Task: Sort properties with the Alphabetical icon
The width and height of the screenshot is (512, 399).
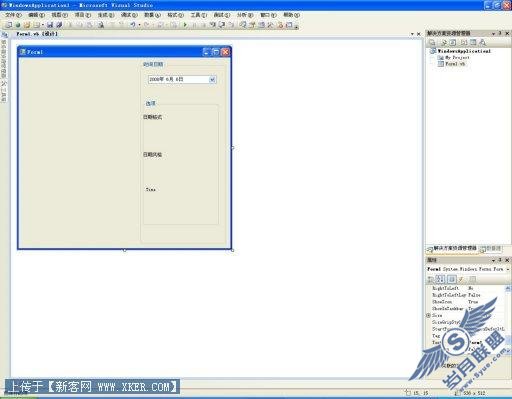Action: [x=440, y=279]
